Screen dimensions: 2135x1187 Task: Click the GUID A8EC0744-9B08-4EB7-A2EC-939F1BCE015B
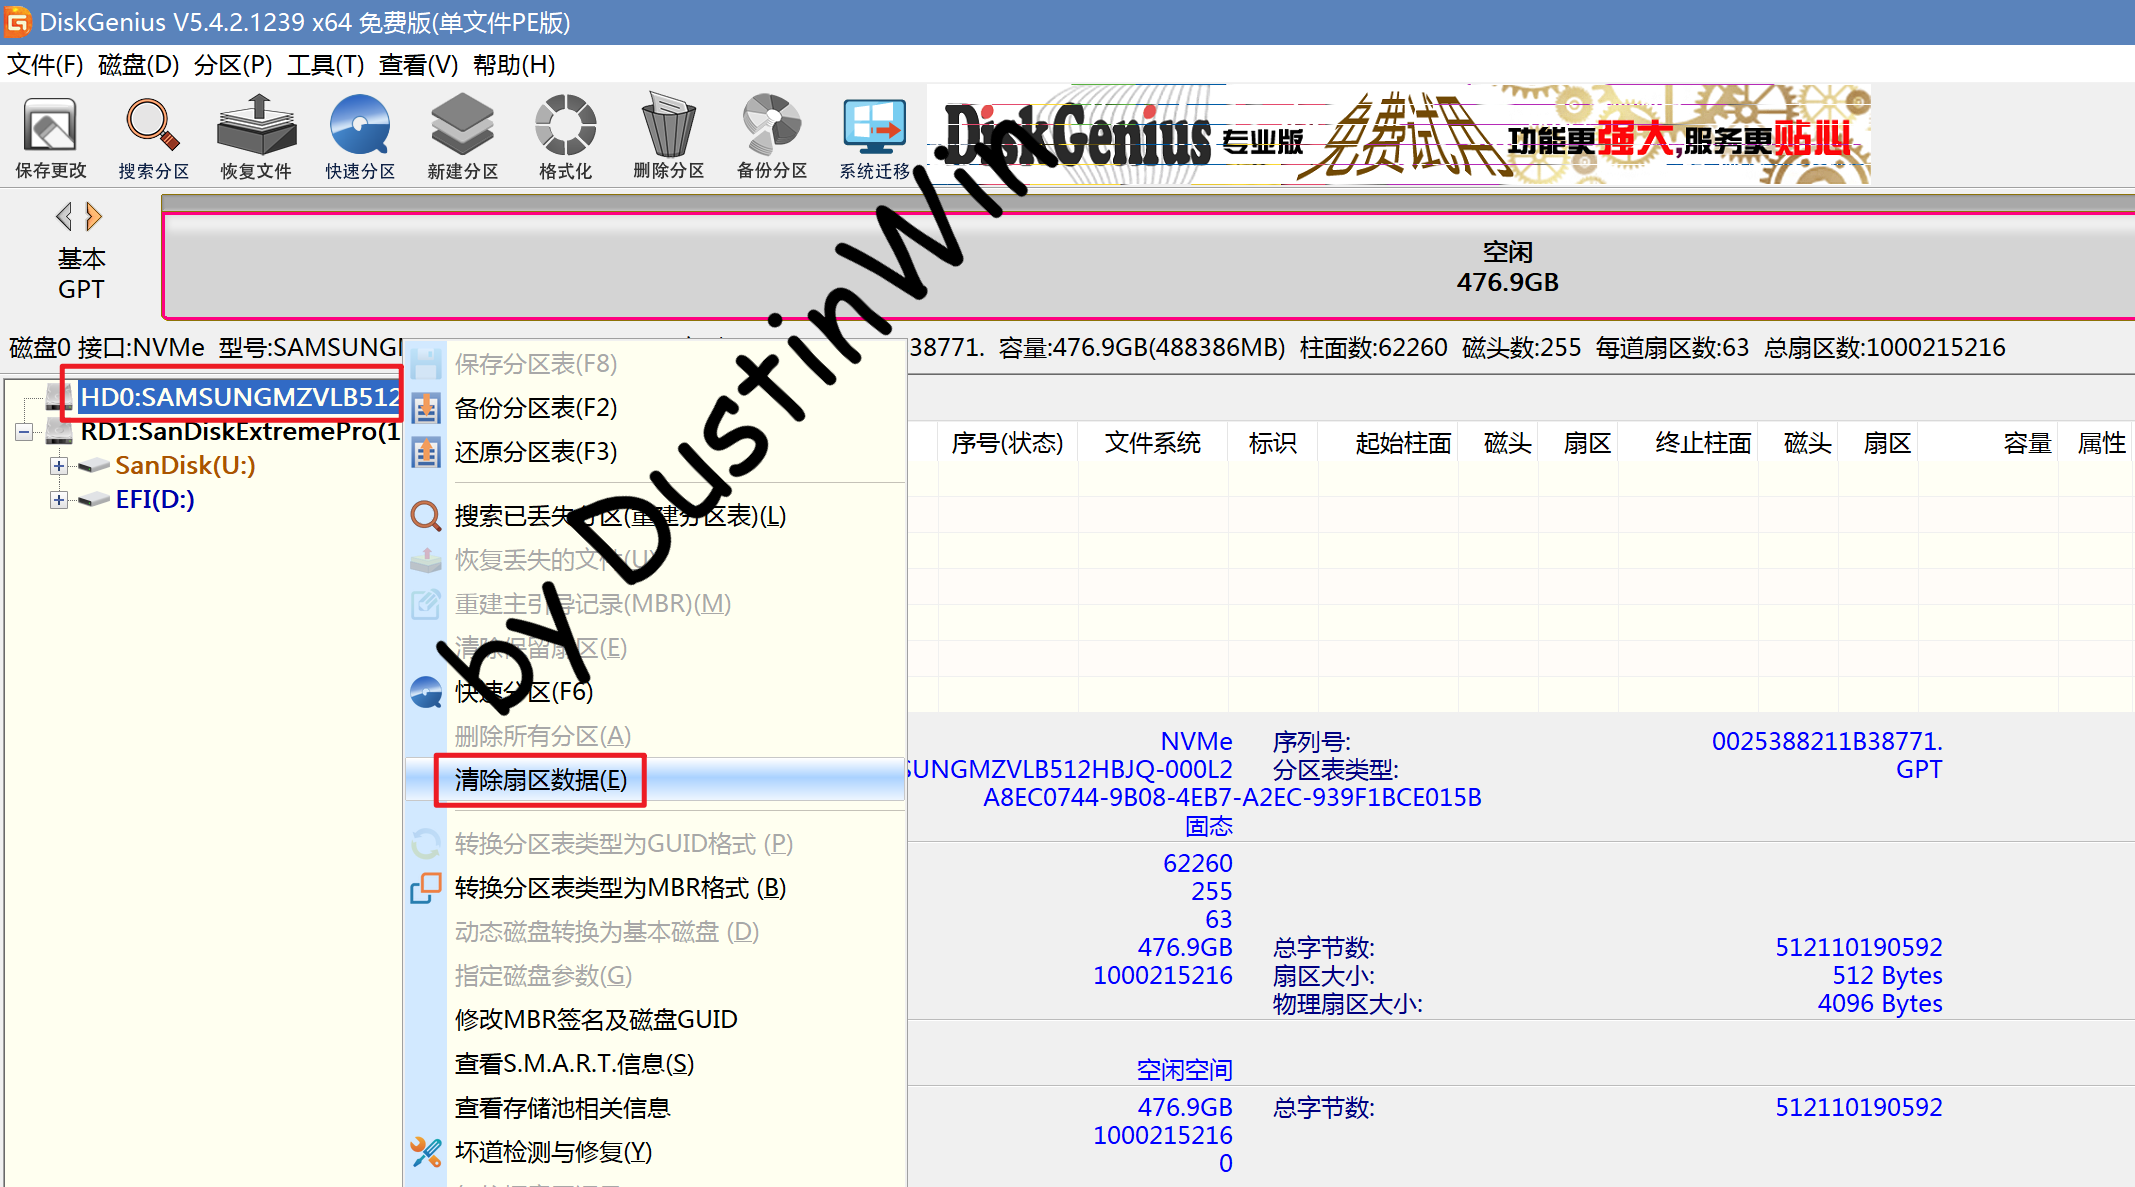click(1232, 798)
